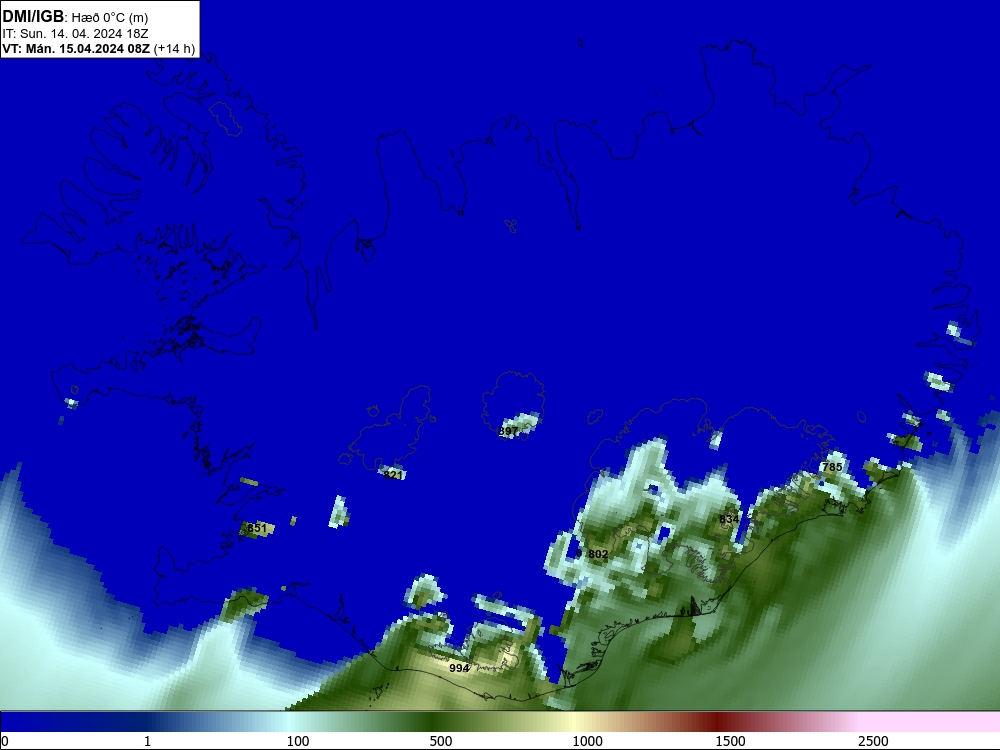This screenshot has width=1000, height=750.
Task: Click the 821 height label
Action: click(x=393, y=475)
